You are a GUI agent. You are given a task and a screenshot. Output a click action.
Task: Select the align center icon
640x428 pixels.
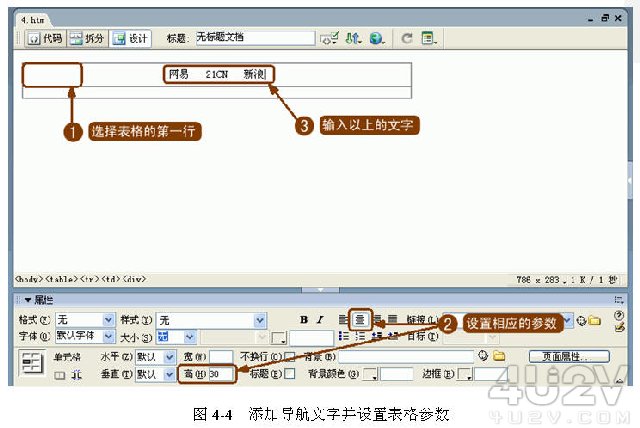click(360, 320)
